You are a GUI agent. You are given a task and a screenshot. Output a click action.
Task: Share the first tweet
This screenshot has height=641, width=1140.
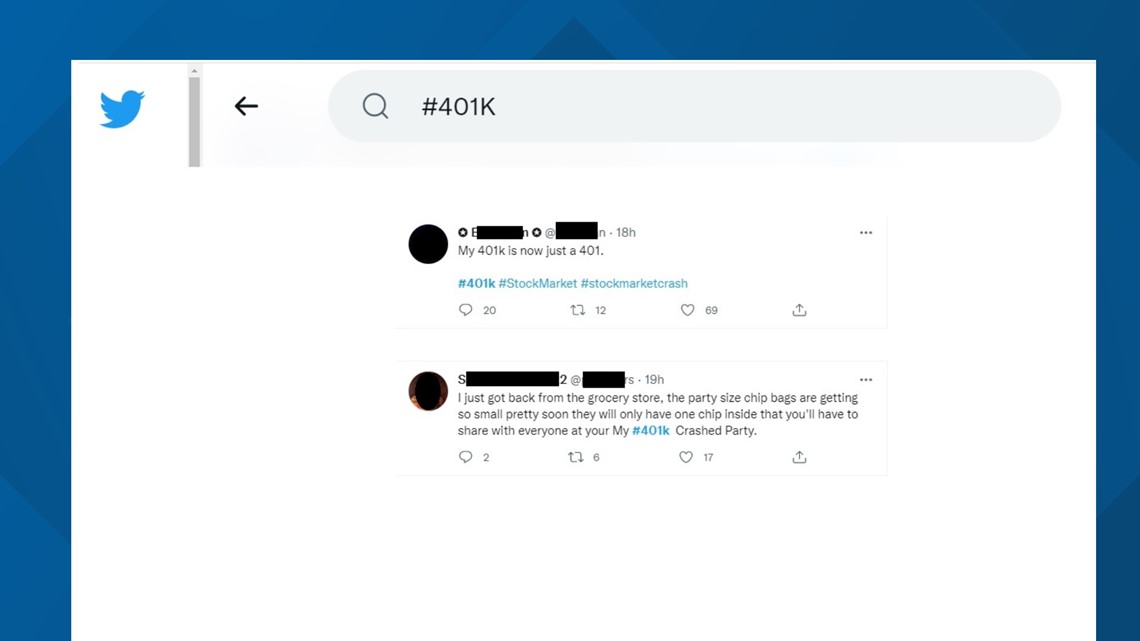click(x=799, y=310)
